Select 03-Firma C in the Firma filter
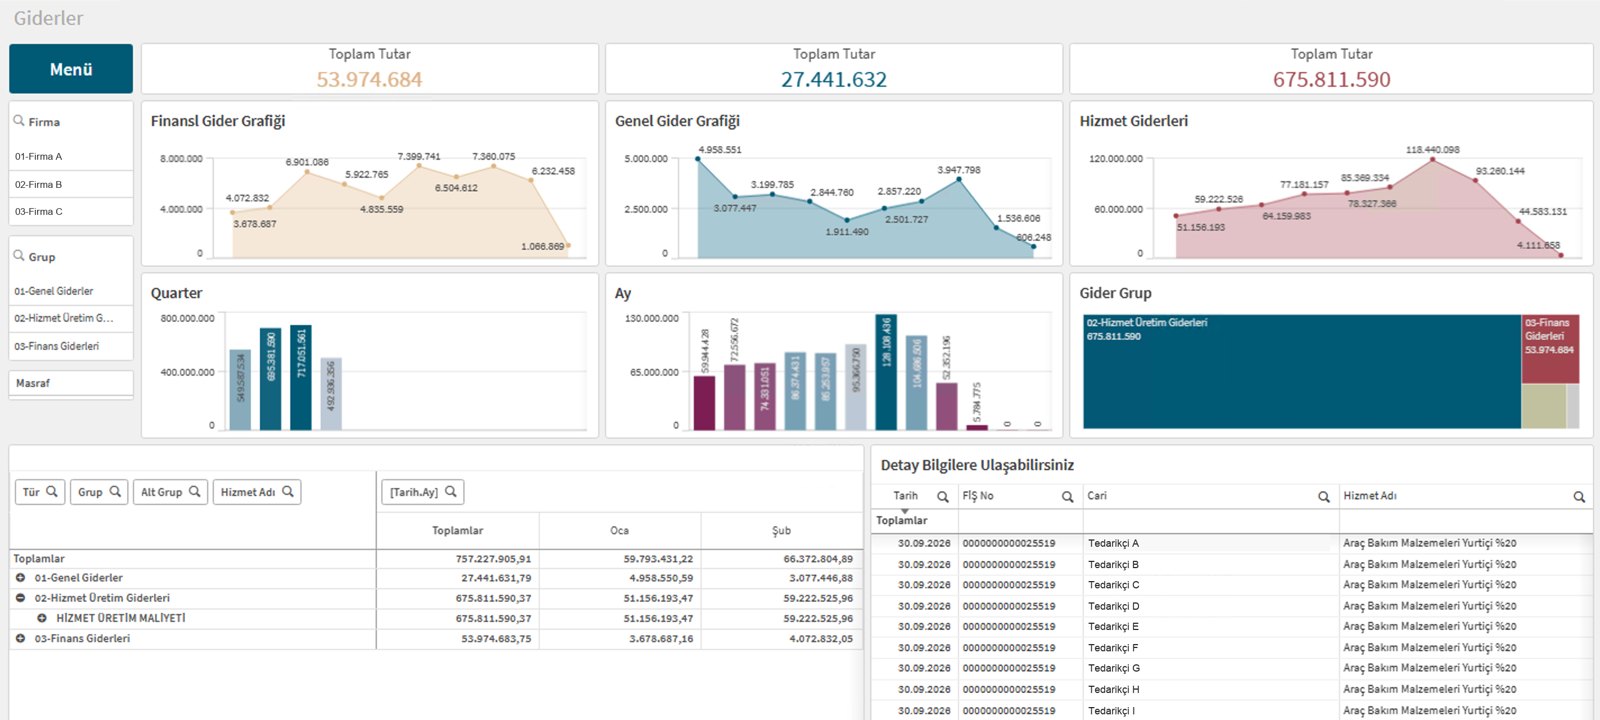Viewport: 1600px width, 720px height. [71, 212]
